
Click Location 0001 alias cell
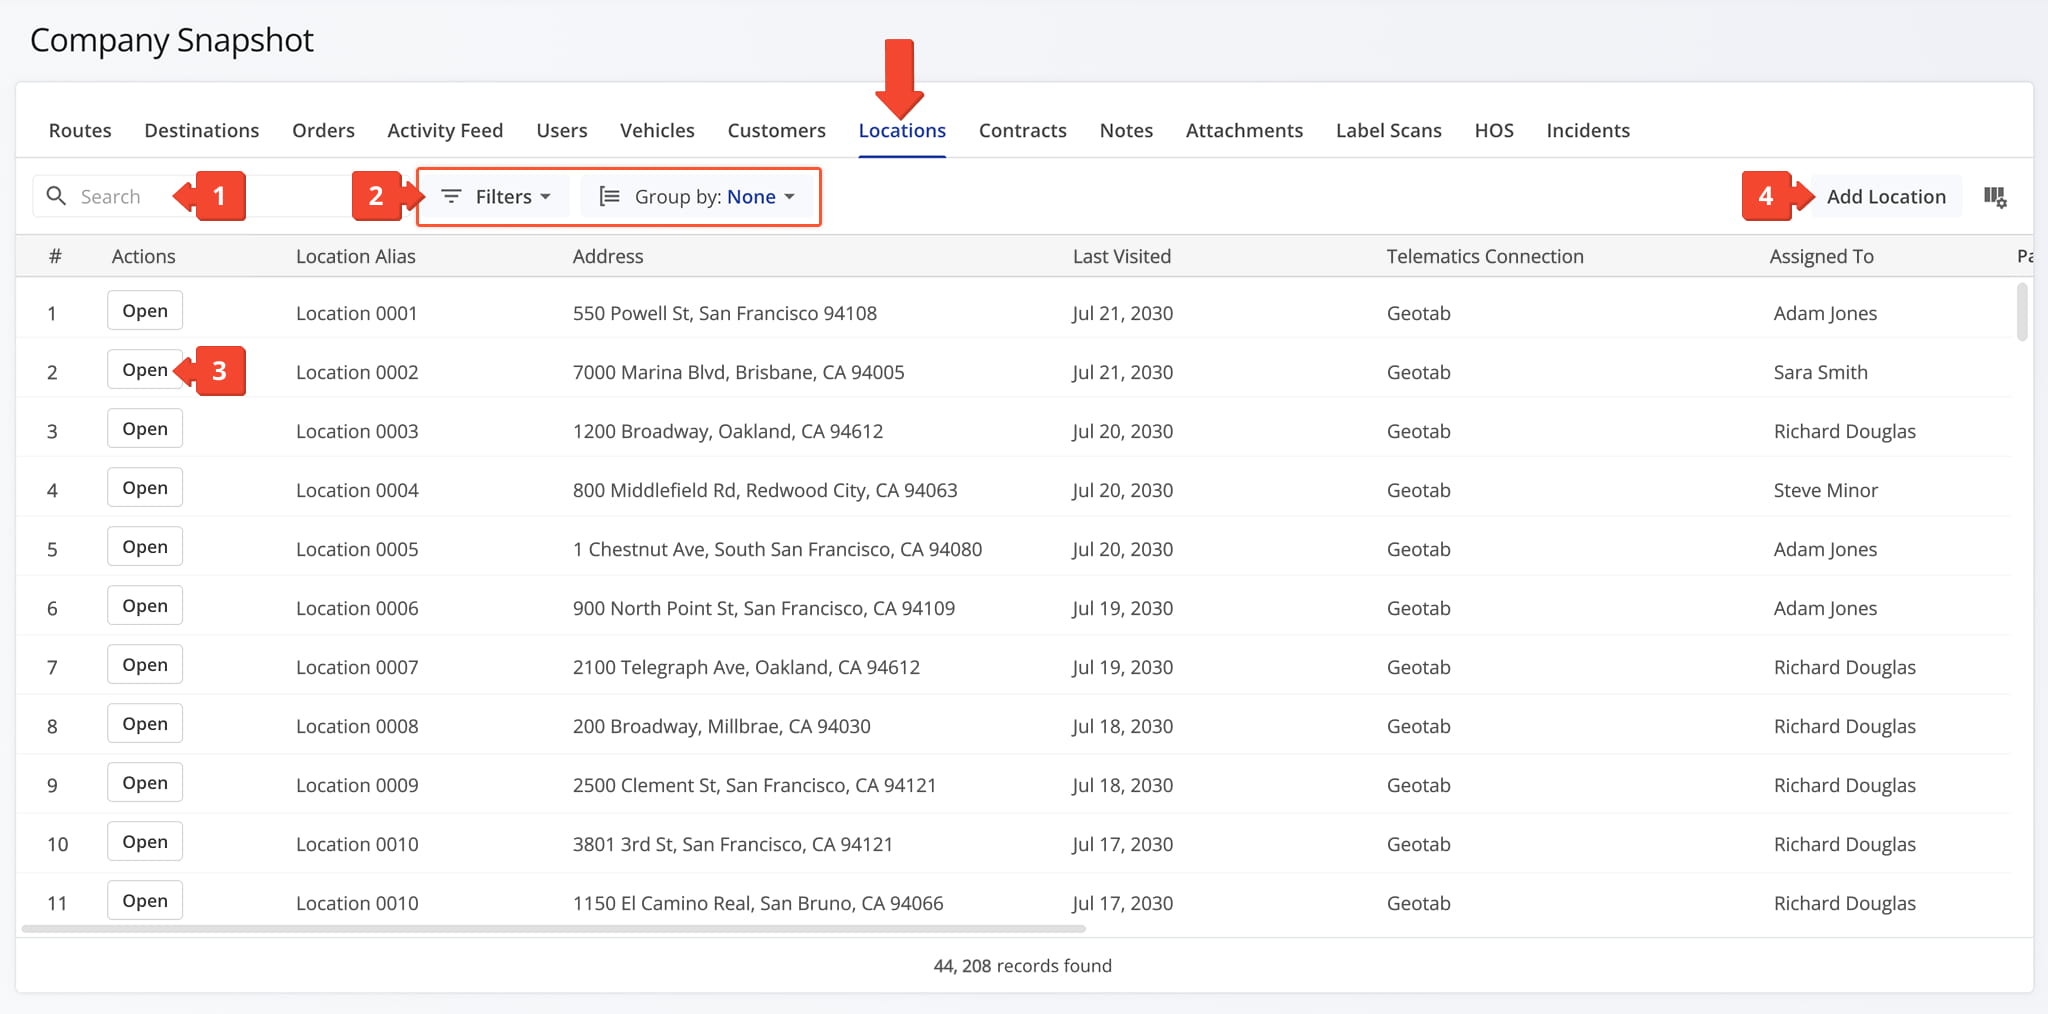tap(356, 313)
